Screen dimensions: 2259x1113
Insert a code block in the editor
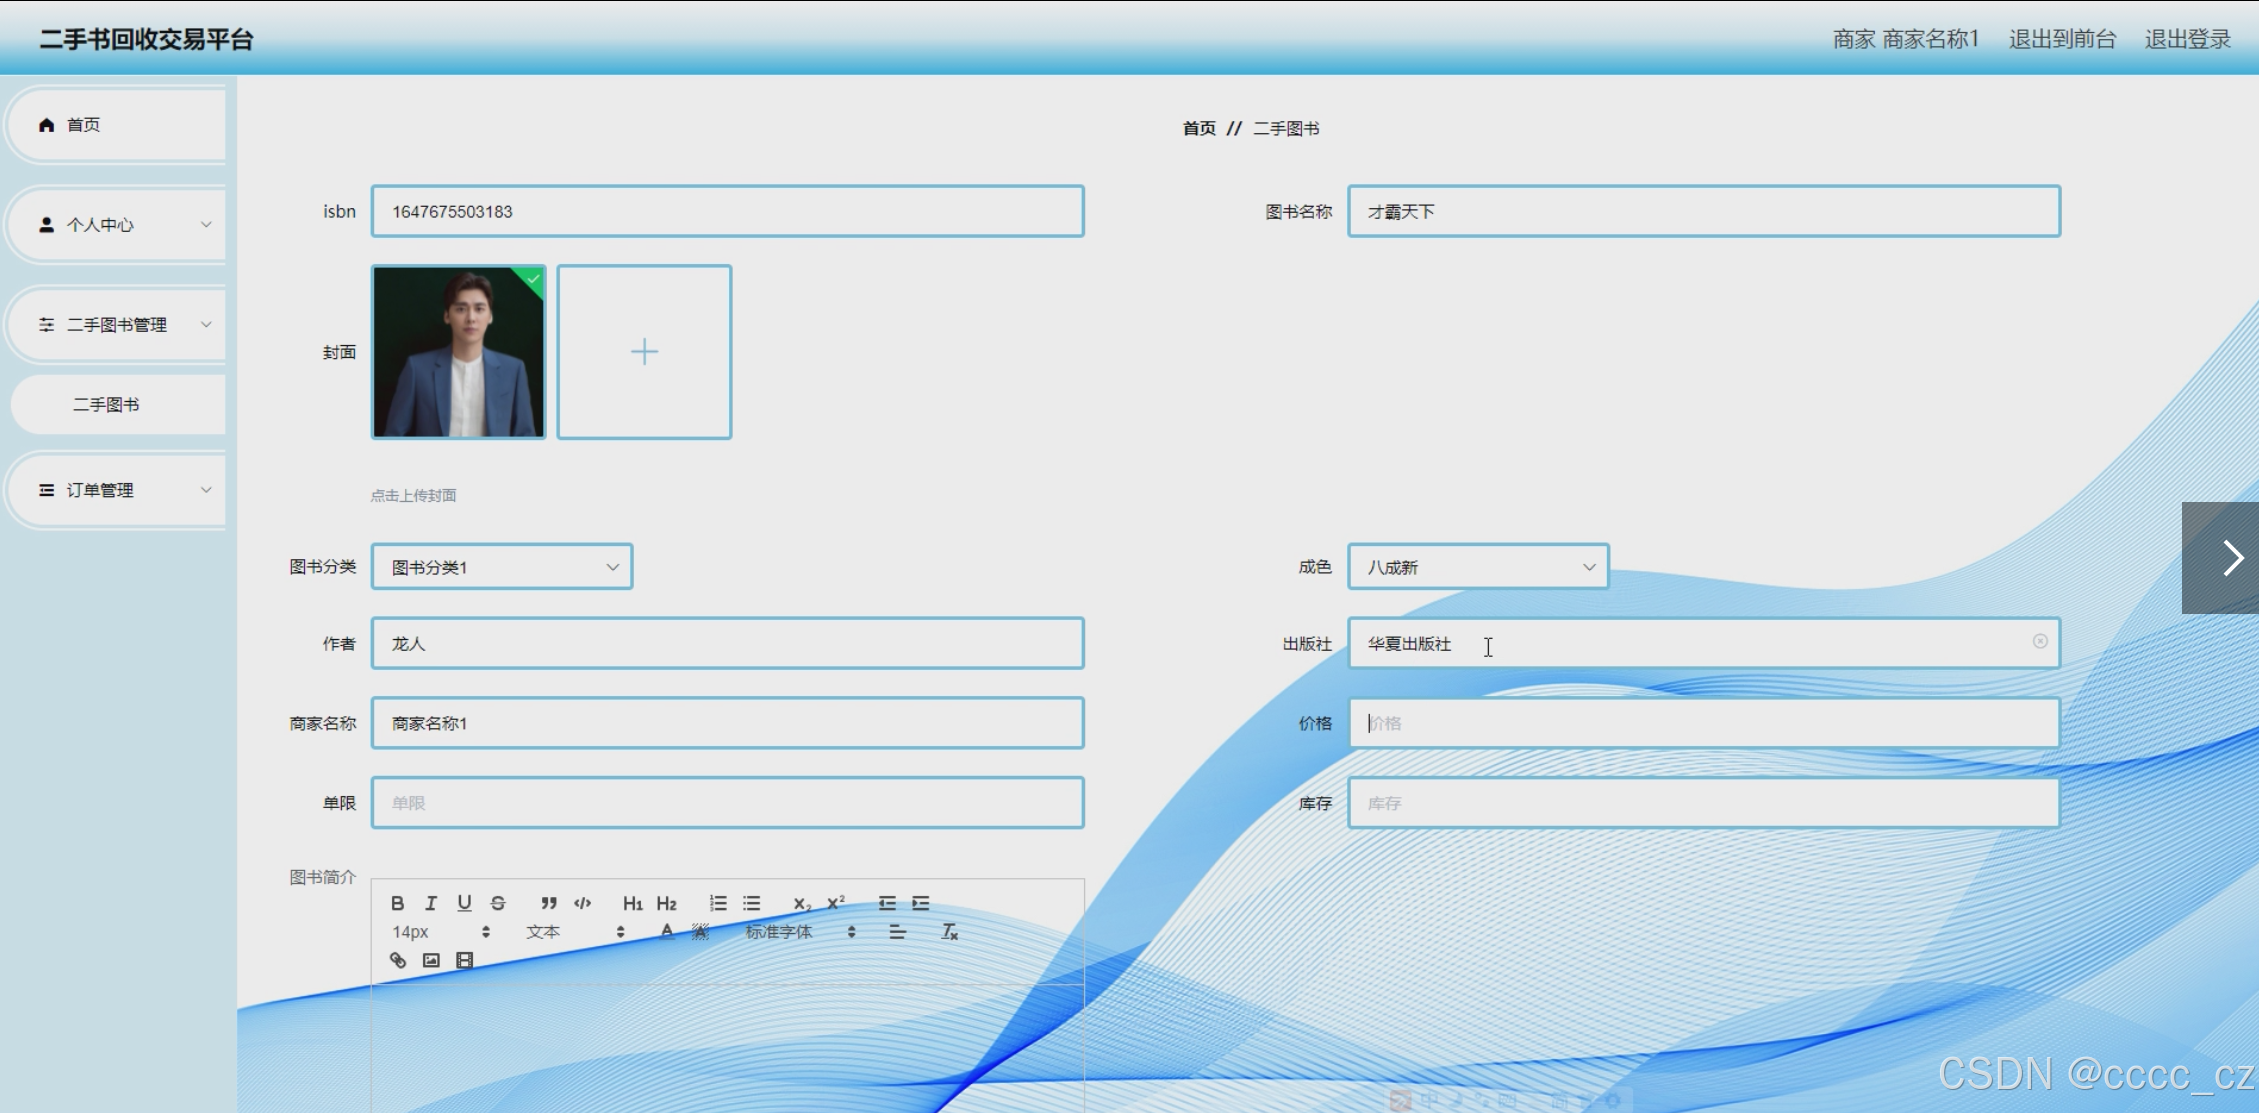tap(583, 903)
